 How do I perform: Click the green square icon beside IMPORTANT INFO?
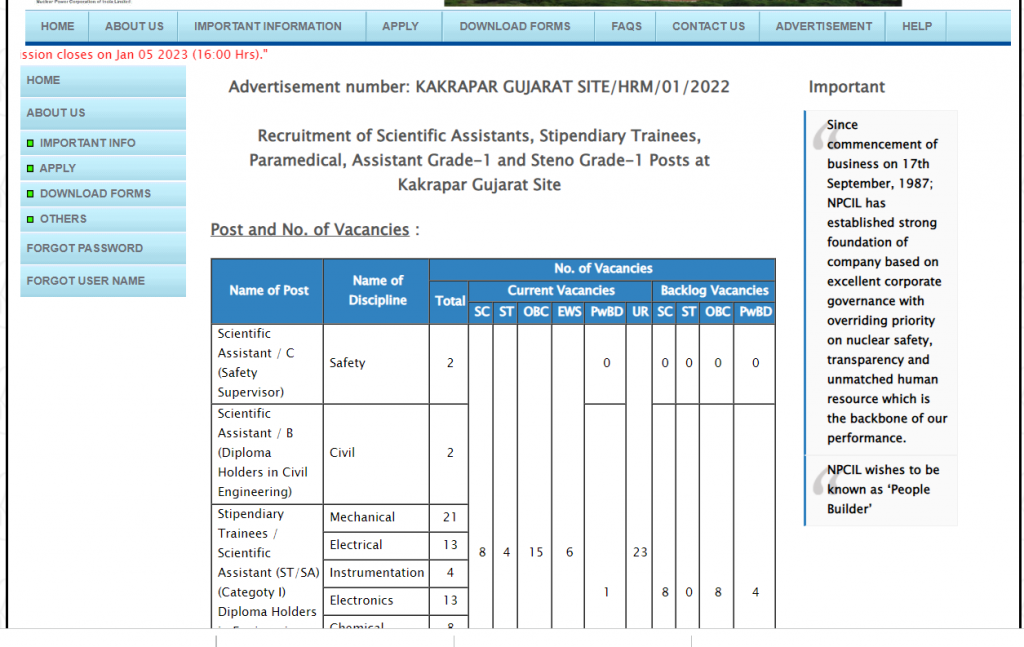tap(31, 143)
